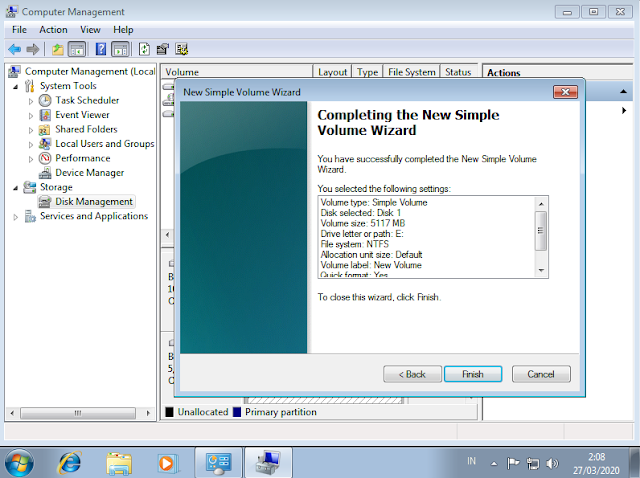Click the Task Scheduler clock icon

pyautogui.click(x=45, y=100)
